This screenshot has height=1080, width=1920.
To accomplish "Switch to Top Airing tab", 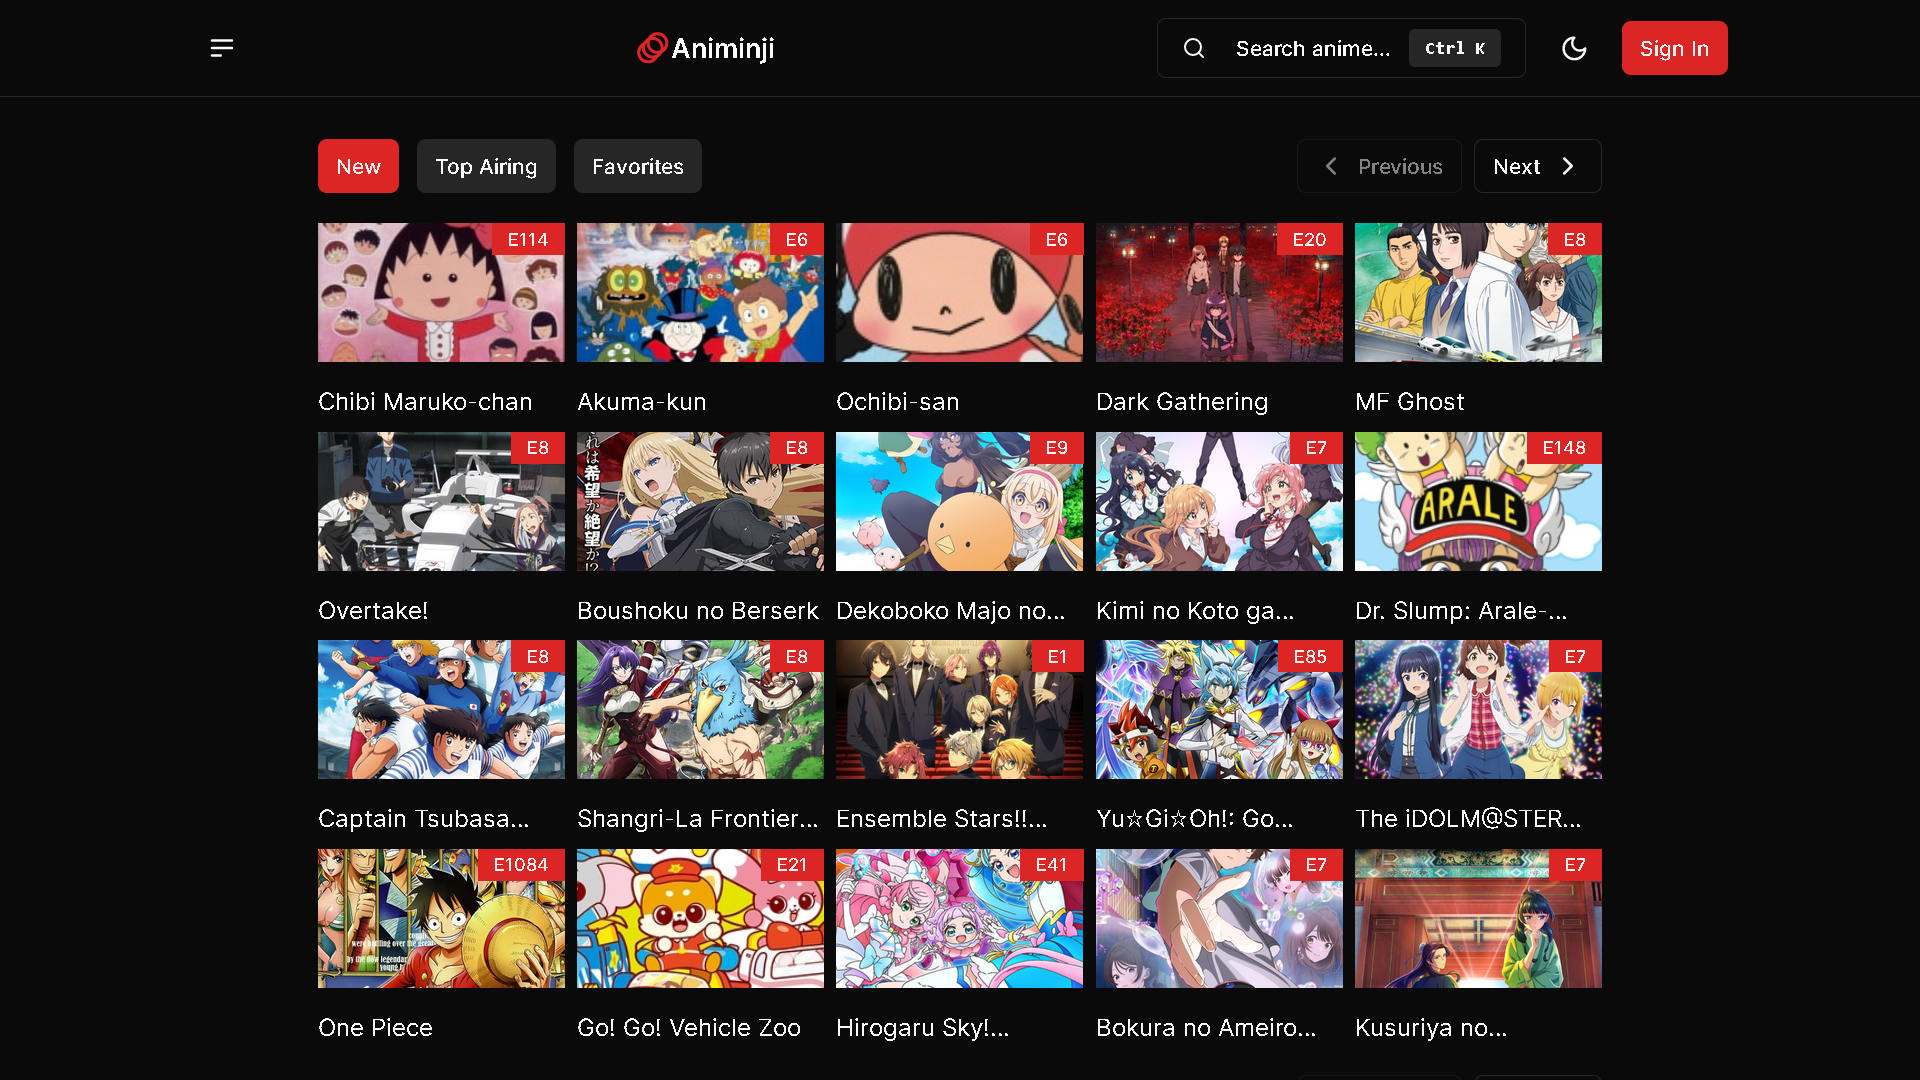I will click(486, 166).
